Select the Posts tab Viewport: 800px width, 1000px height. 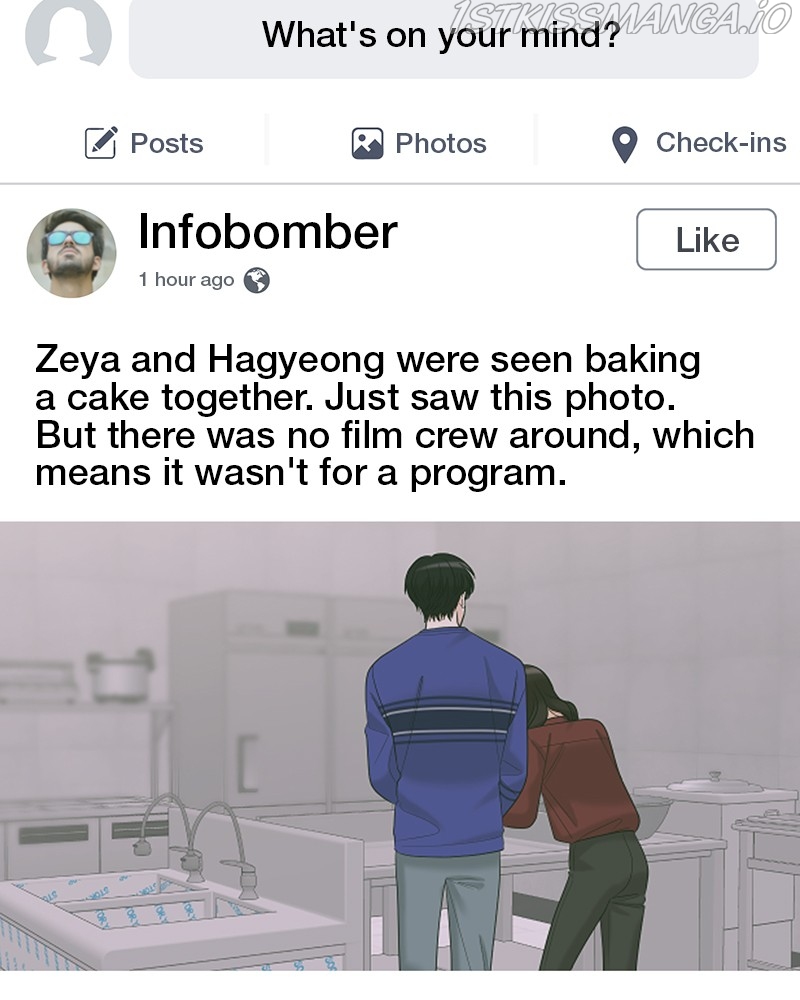(144, 143)
